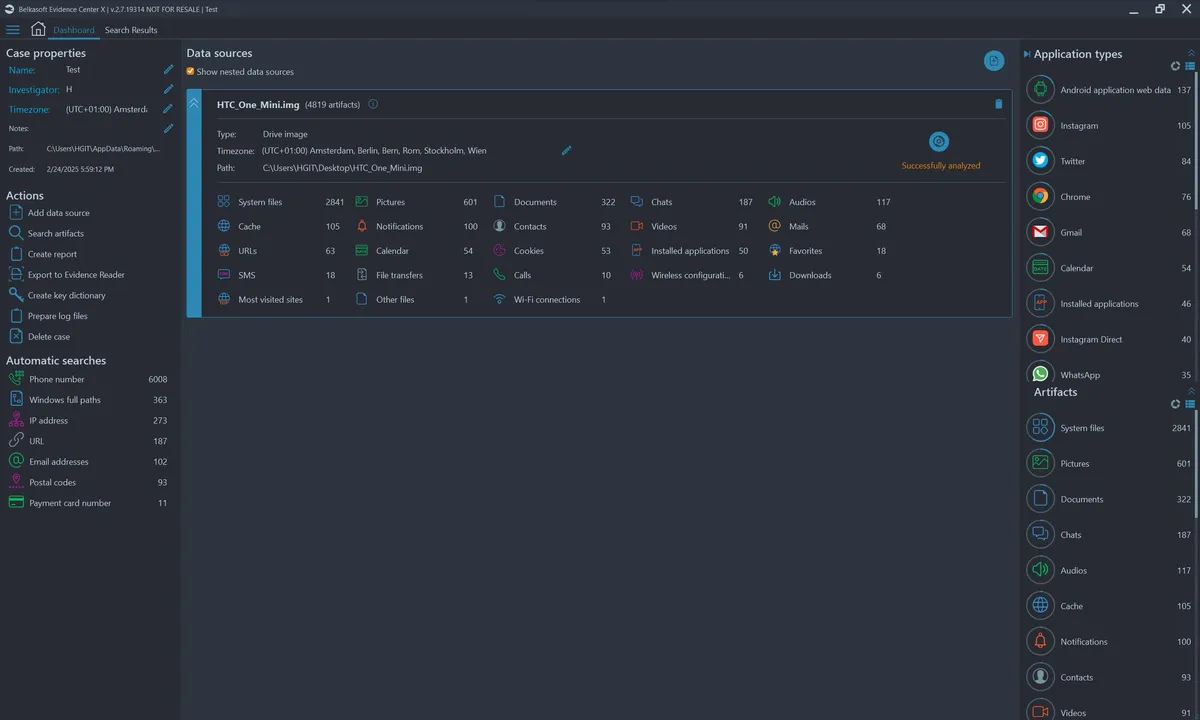Open the Phone number automatic search results

click(56, 379)
